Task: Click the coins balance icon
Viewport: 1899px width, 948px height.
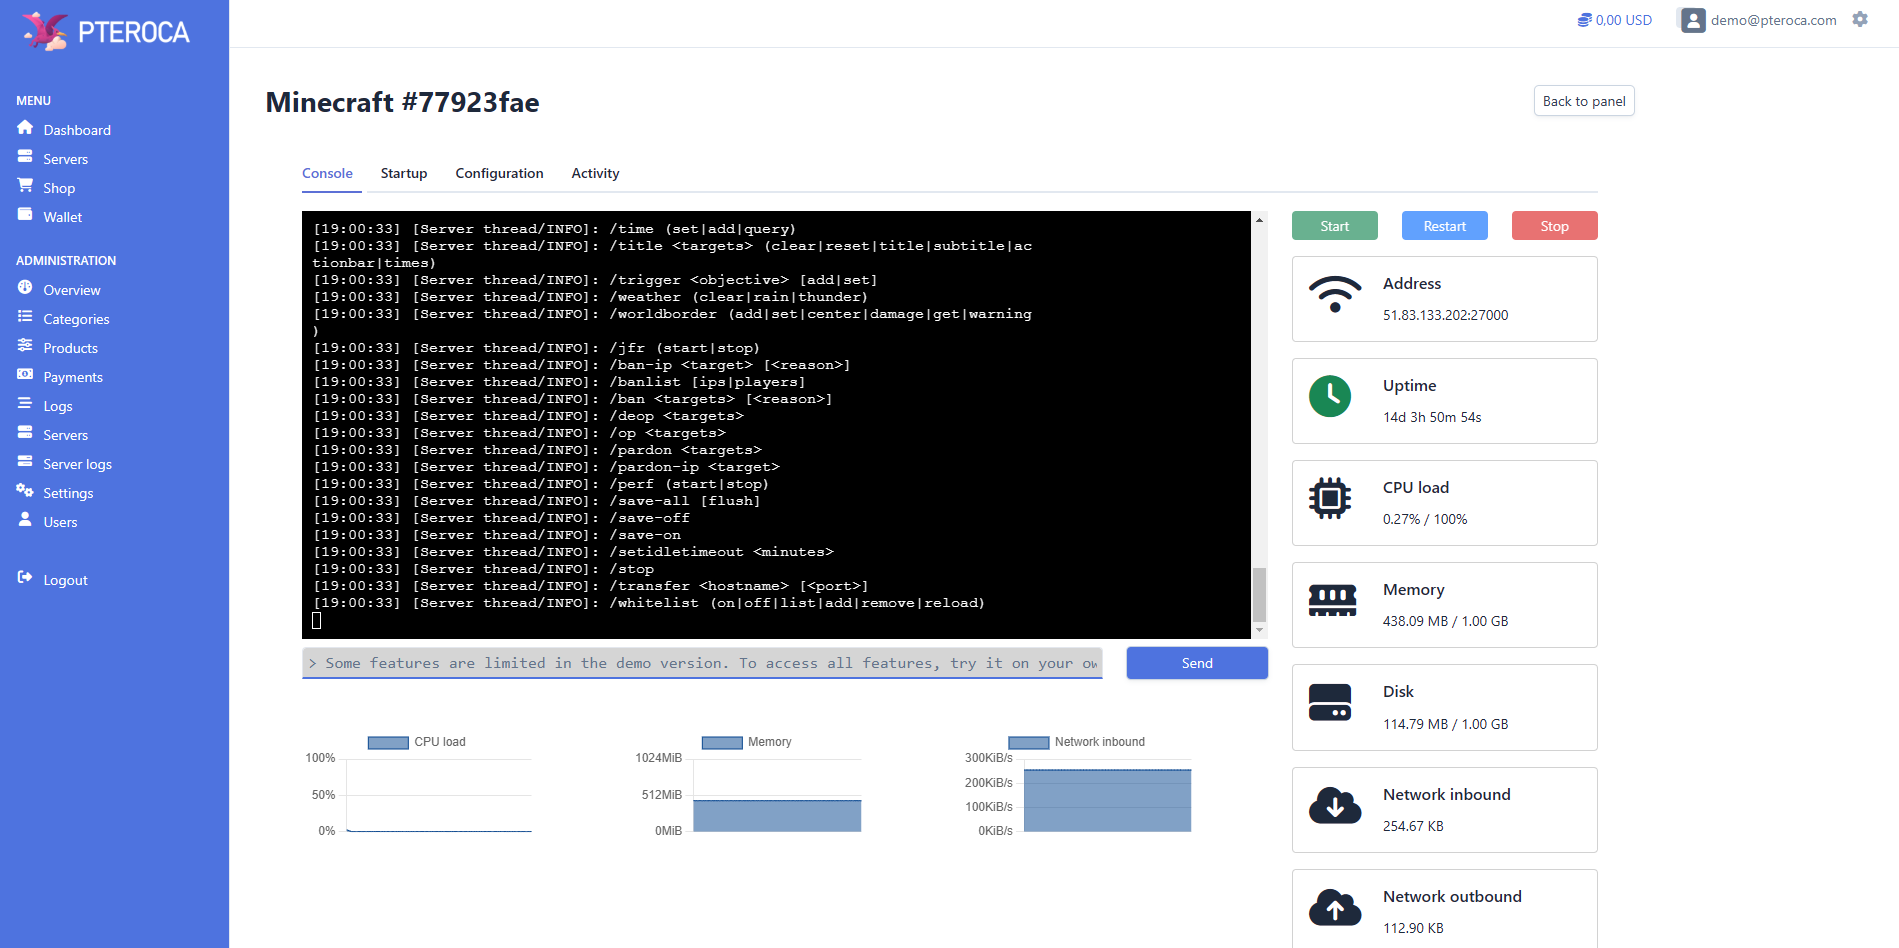Action: pyautogui.click(x=1584, y=20)
